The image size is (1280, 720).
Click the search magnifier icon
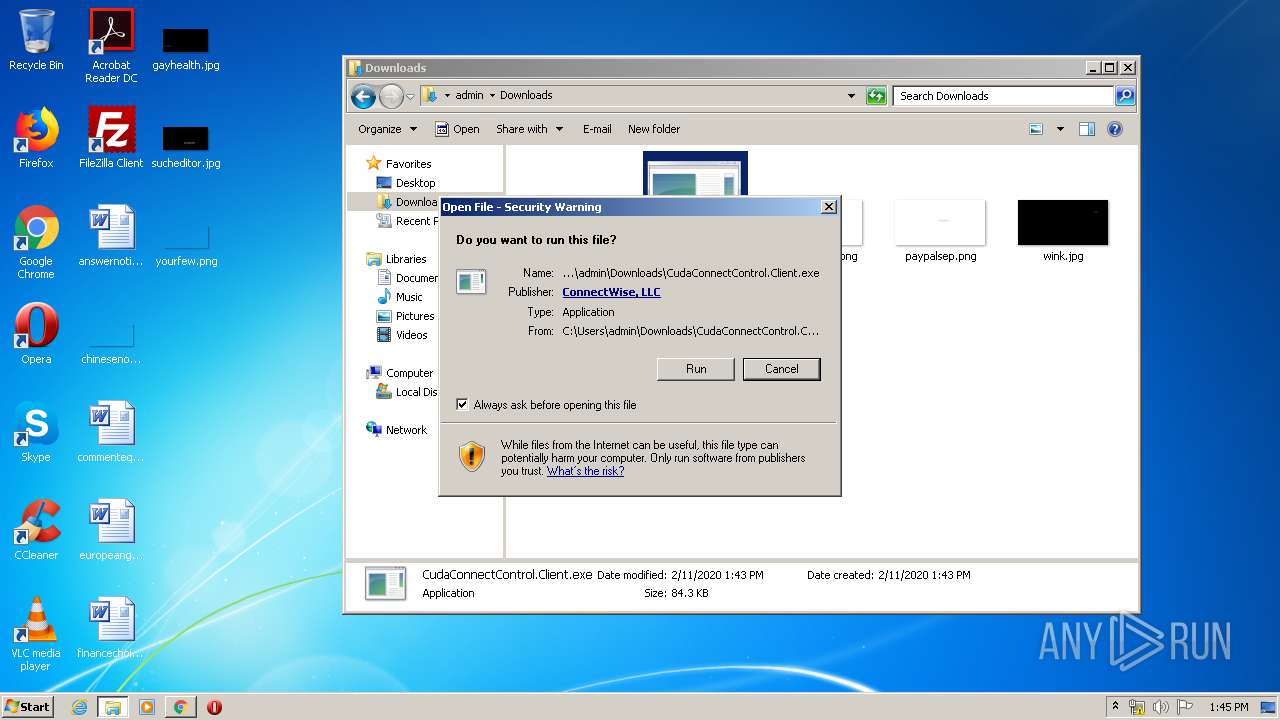tap(1125, 96)
